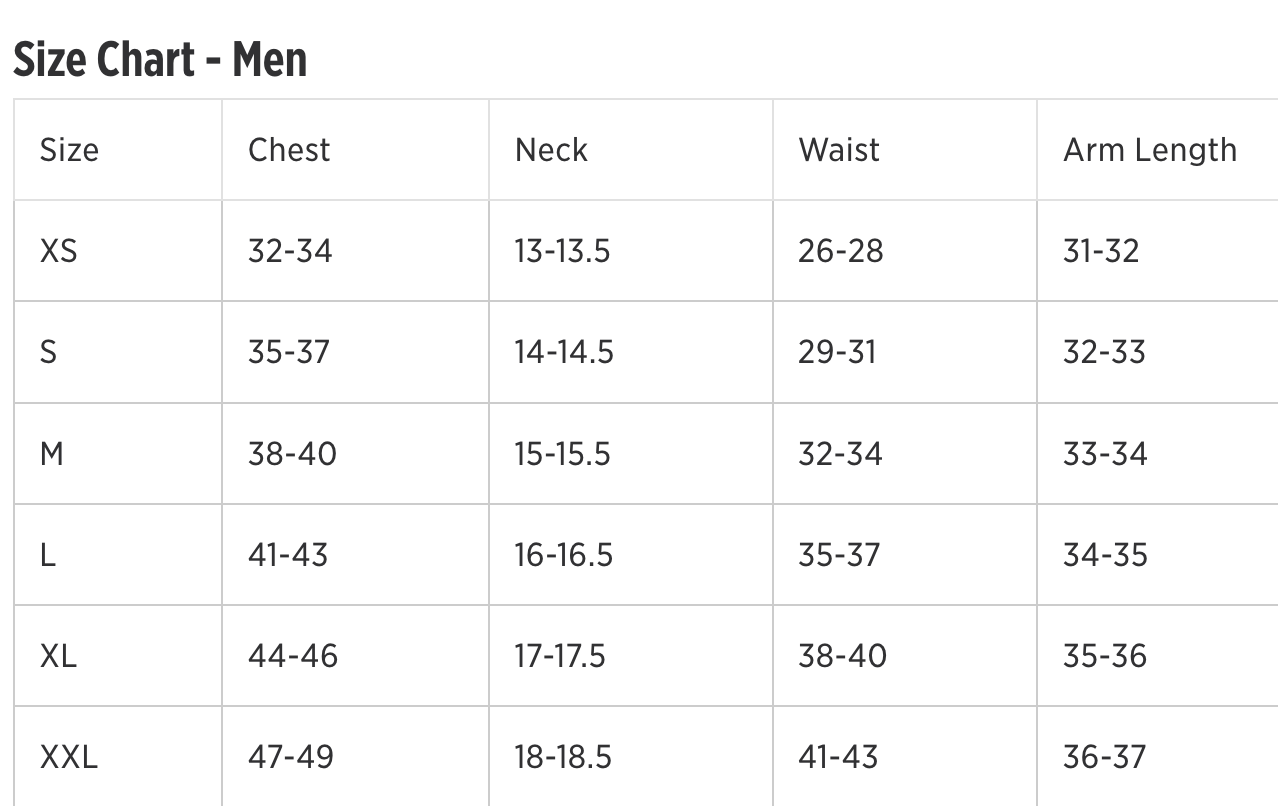
Task: Click the Waist column header
Action: click(839, 150)
